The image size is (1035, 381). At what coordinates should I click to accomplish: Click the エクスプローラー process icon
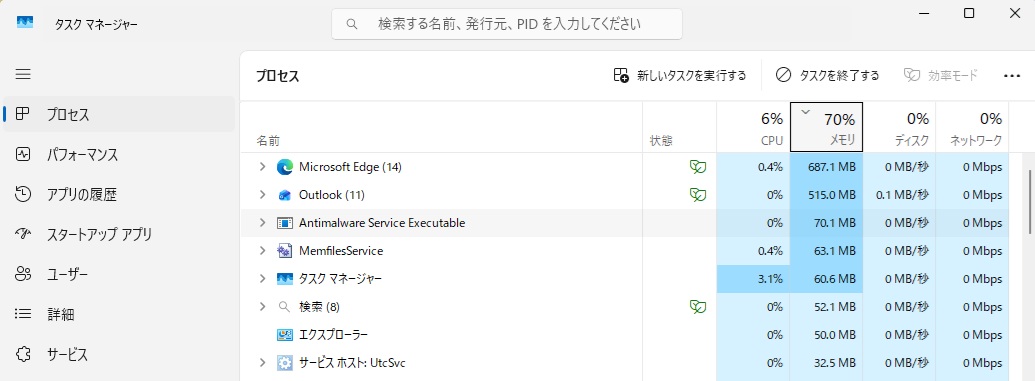click(x=284, y=335)
